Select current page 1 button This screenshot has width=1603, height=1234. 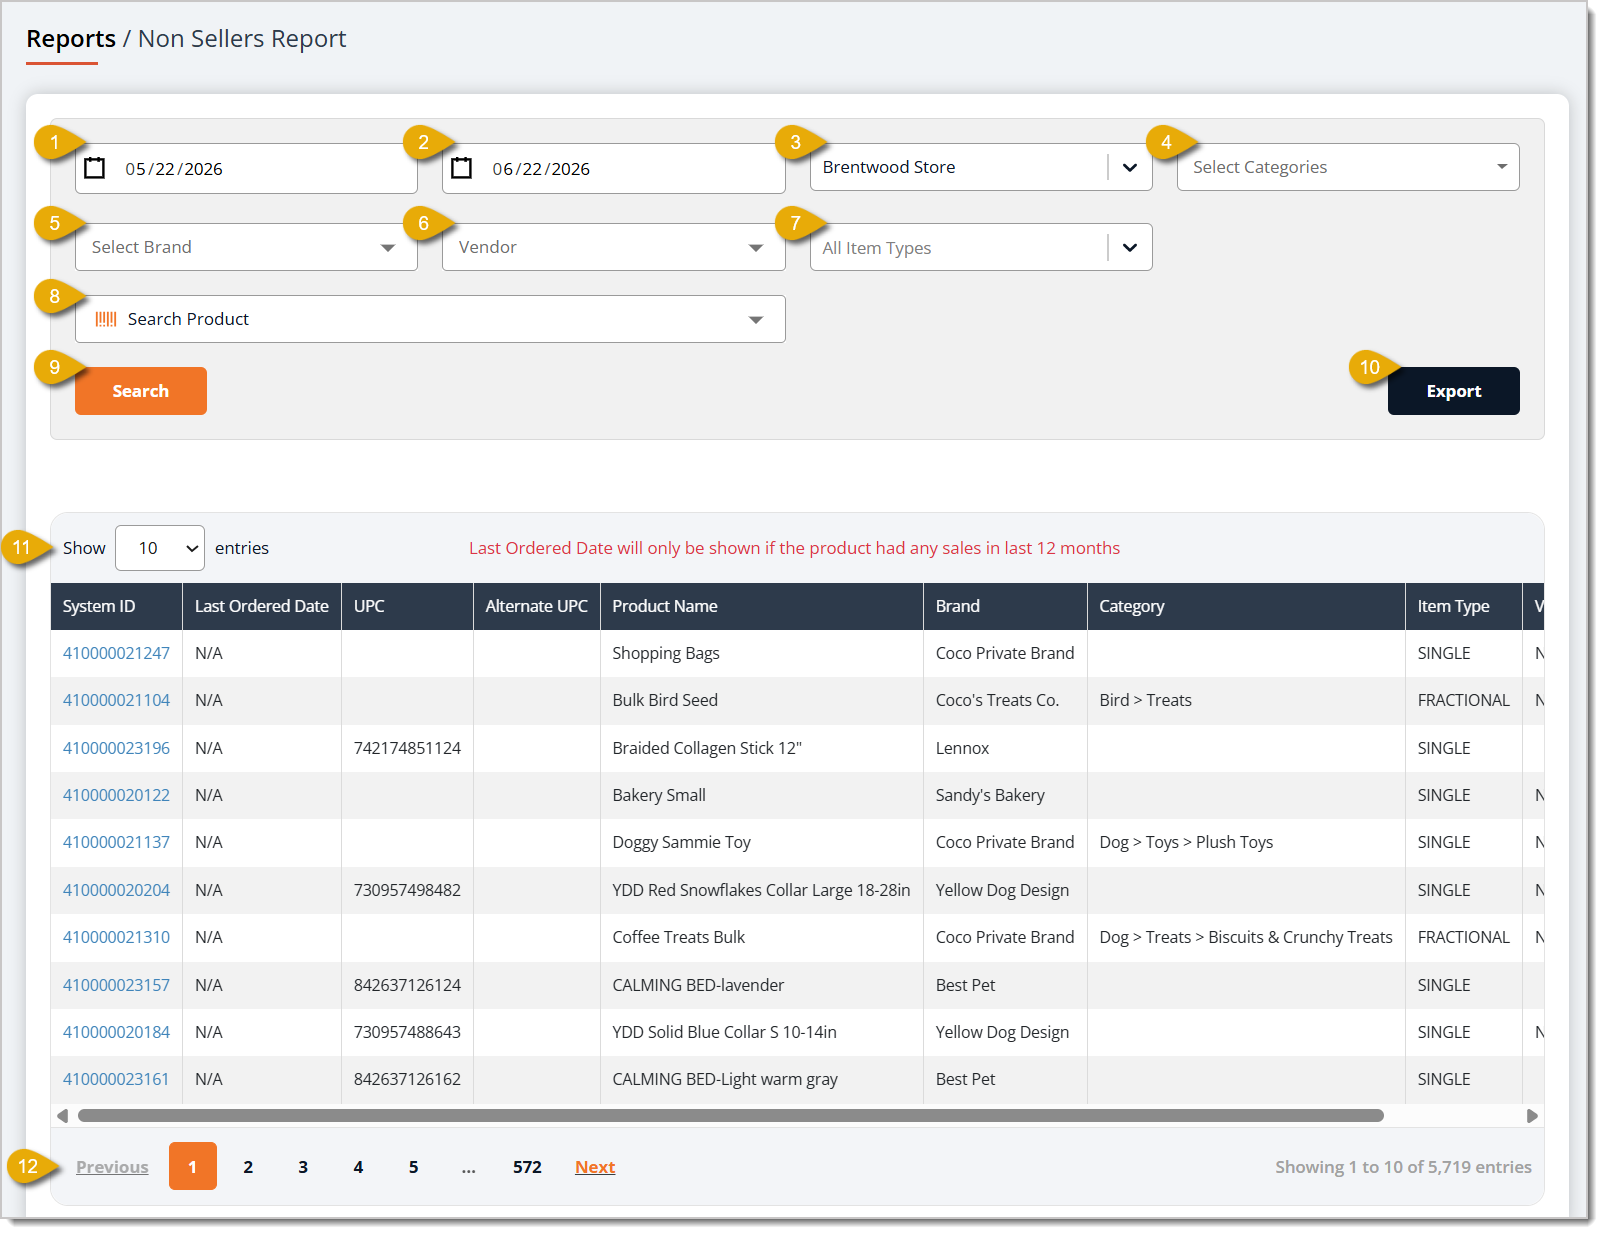pyautogui.click(x=193, y=1166)
